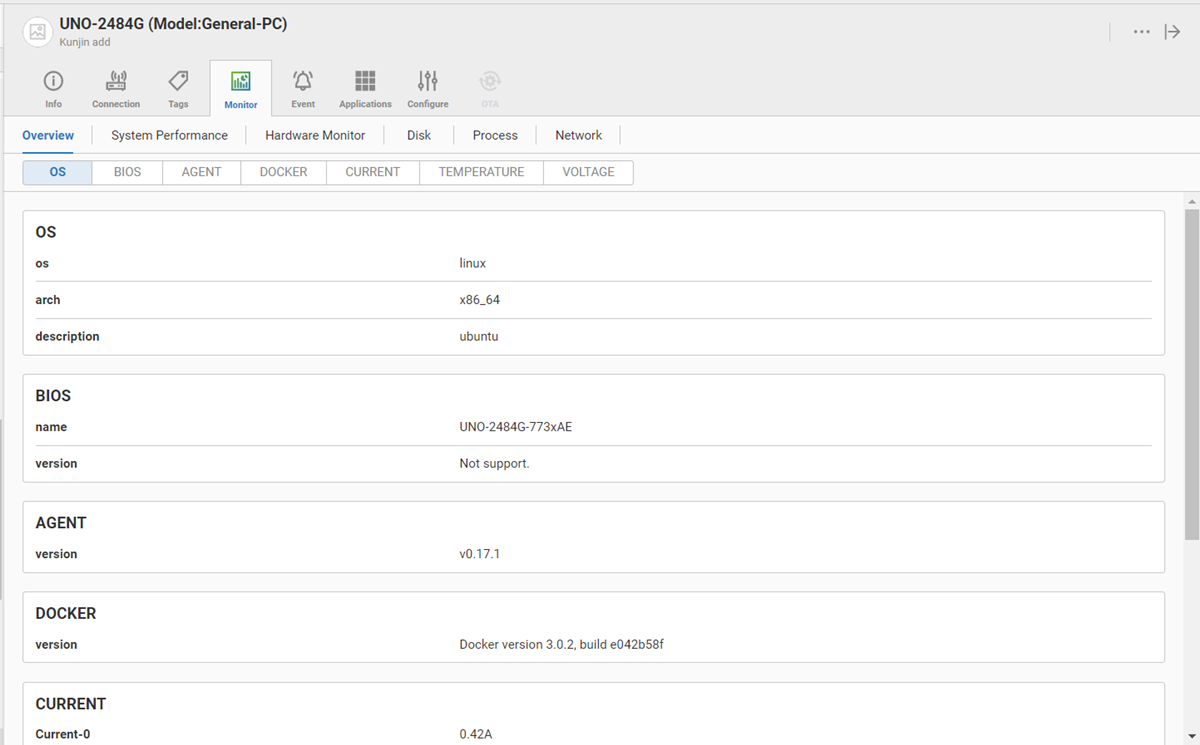Switch to Hardware Monitor tab
Image resolution: width=1200 pixels, height=745 pixels.
(315, 135)
